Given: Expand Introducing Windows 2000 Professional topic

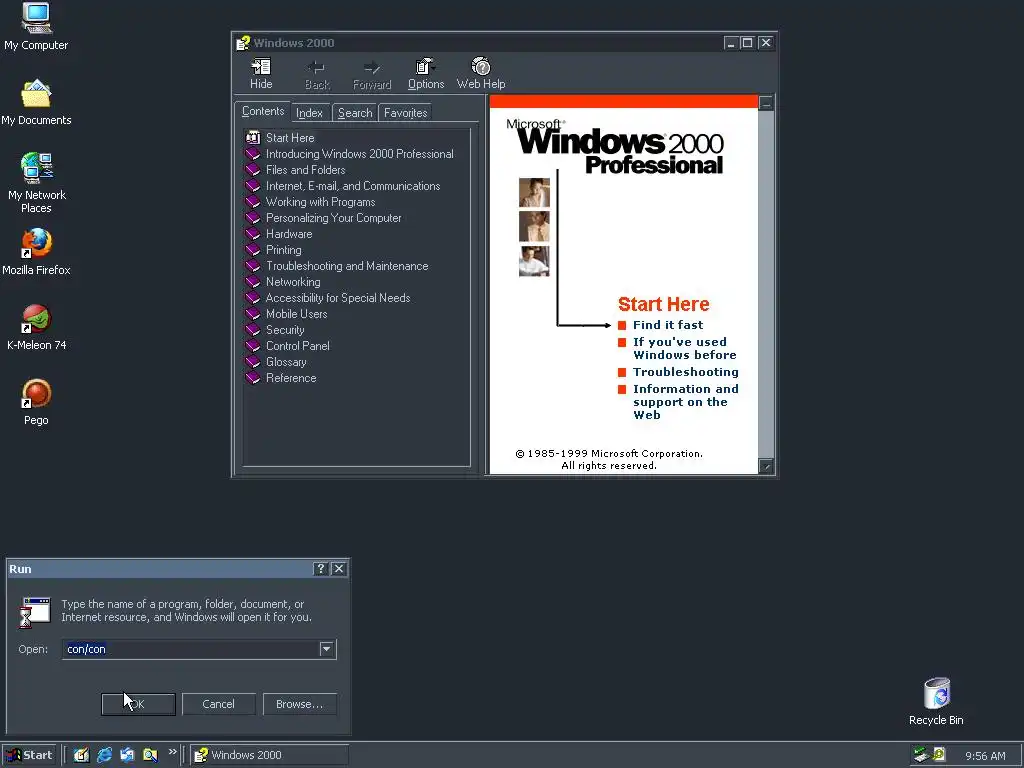Looking at the screenshot, I should tap(359, 154).
